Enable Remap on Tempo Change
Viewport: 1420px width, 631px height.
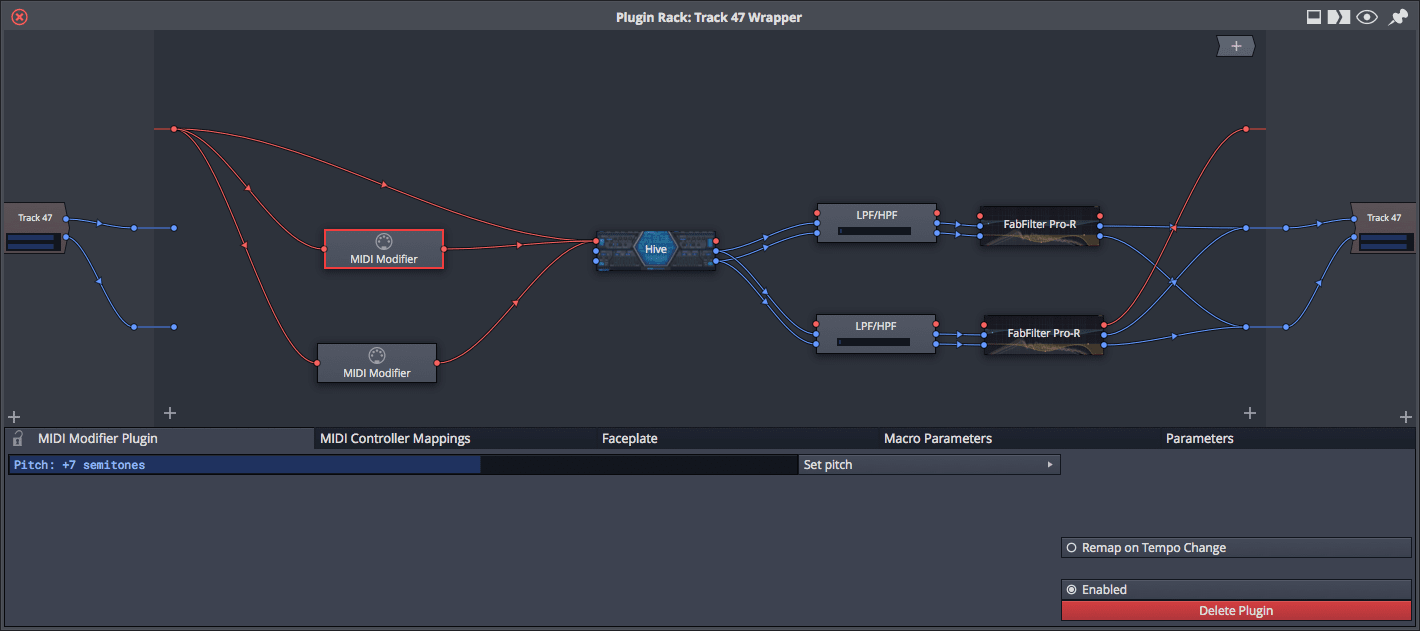pos(1072,548)
